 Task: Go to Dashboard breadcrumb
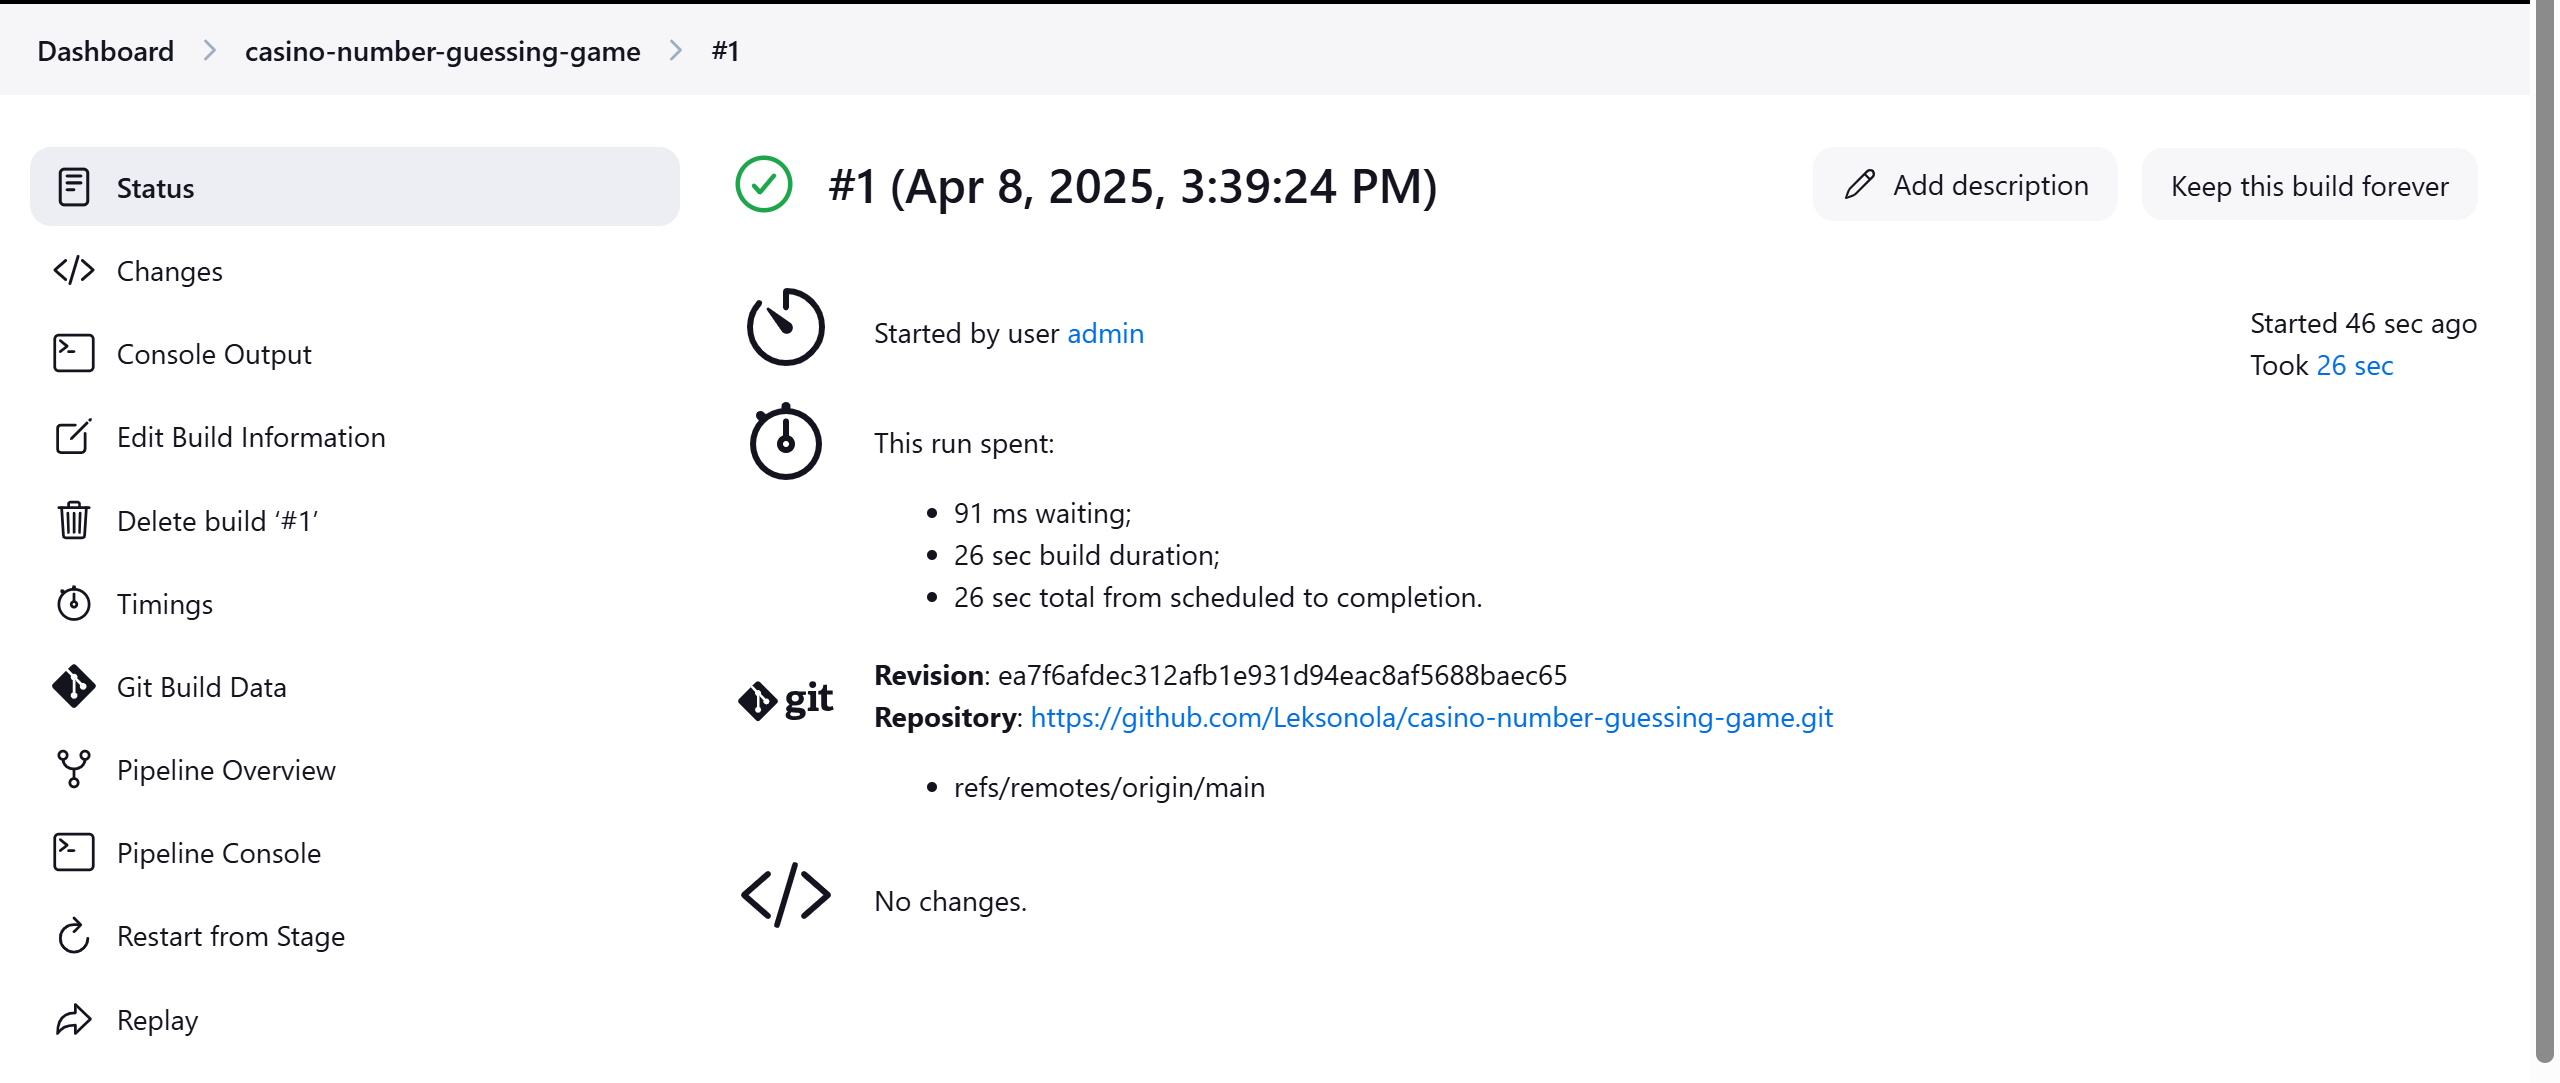[105, 51]
